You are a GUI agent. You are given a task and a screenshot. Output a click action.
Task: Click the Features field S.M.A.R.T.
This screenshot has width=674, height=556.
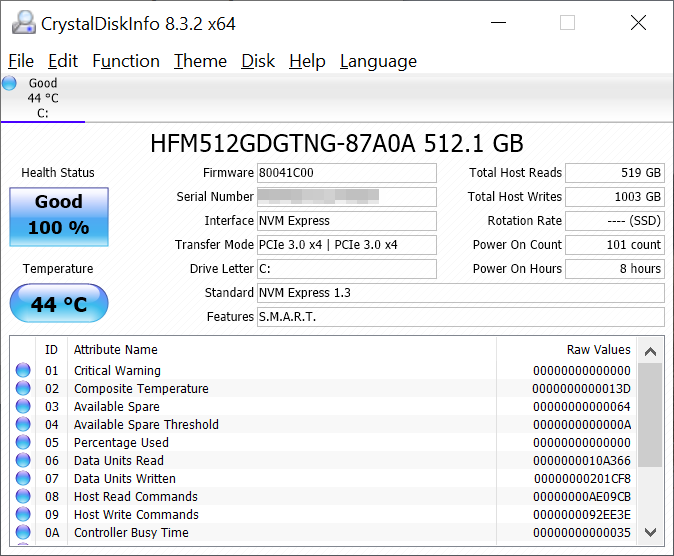coord(461,317)
